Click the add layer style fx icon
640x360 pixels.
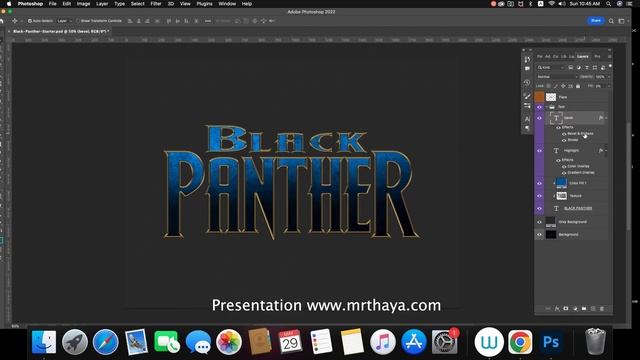tap(557, 309)
